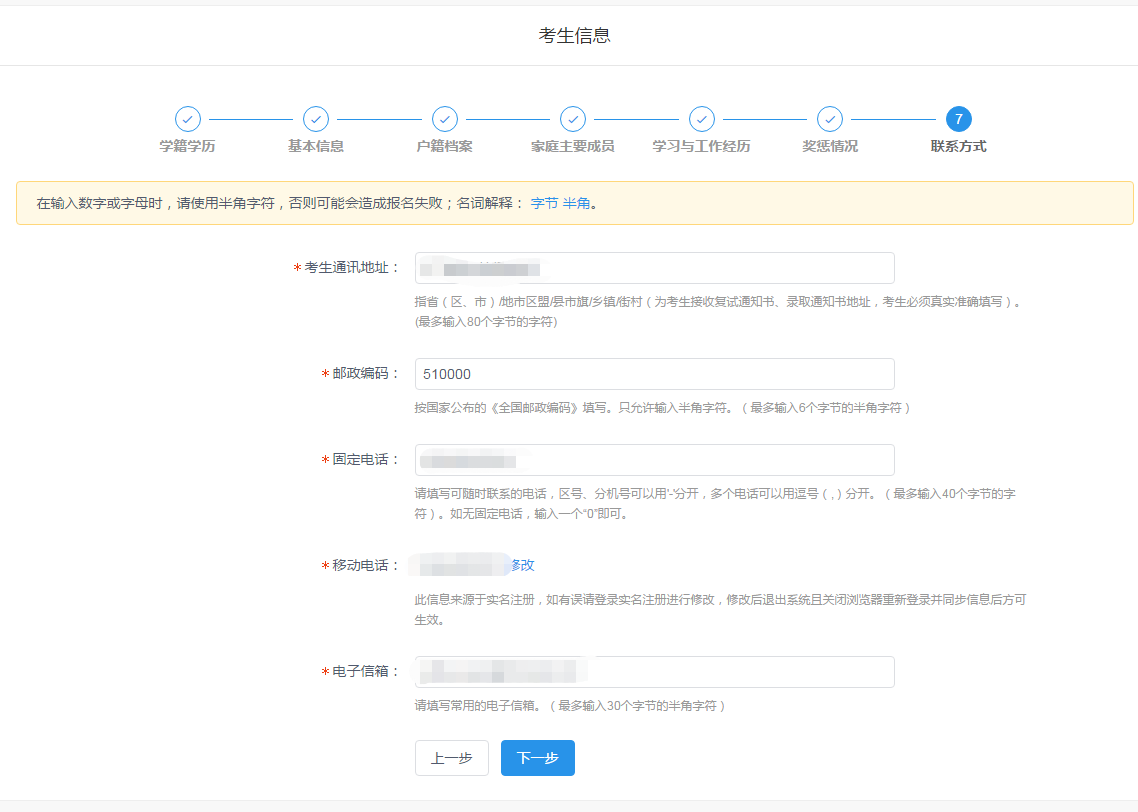Viewport: 1138px width, 812px height.
Task: Open the 字节 explanation link
Action: [x=544, y=203]
